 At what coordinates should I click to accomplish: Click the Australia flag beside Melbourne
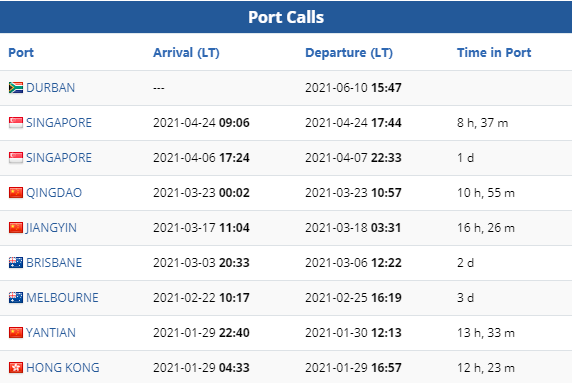(x=16, y=298)
